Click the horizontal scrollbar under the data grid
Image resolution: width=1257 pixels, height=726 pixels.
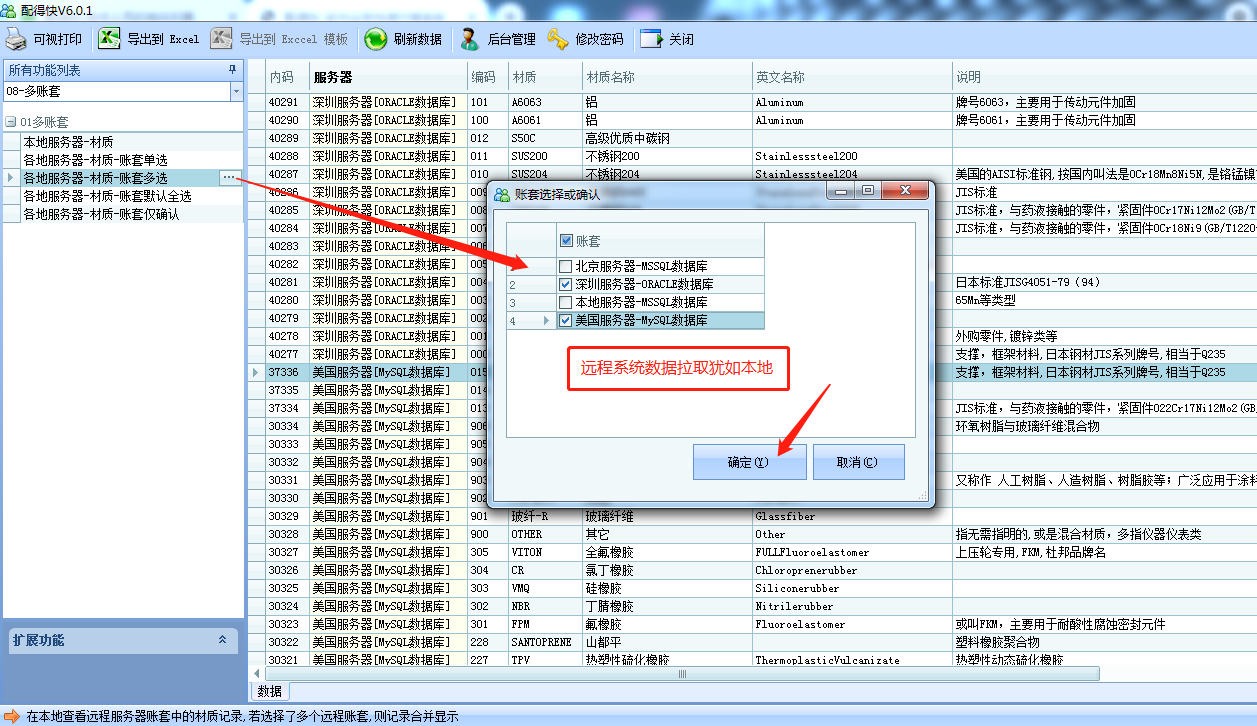684,674
